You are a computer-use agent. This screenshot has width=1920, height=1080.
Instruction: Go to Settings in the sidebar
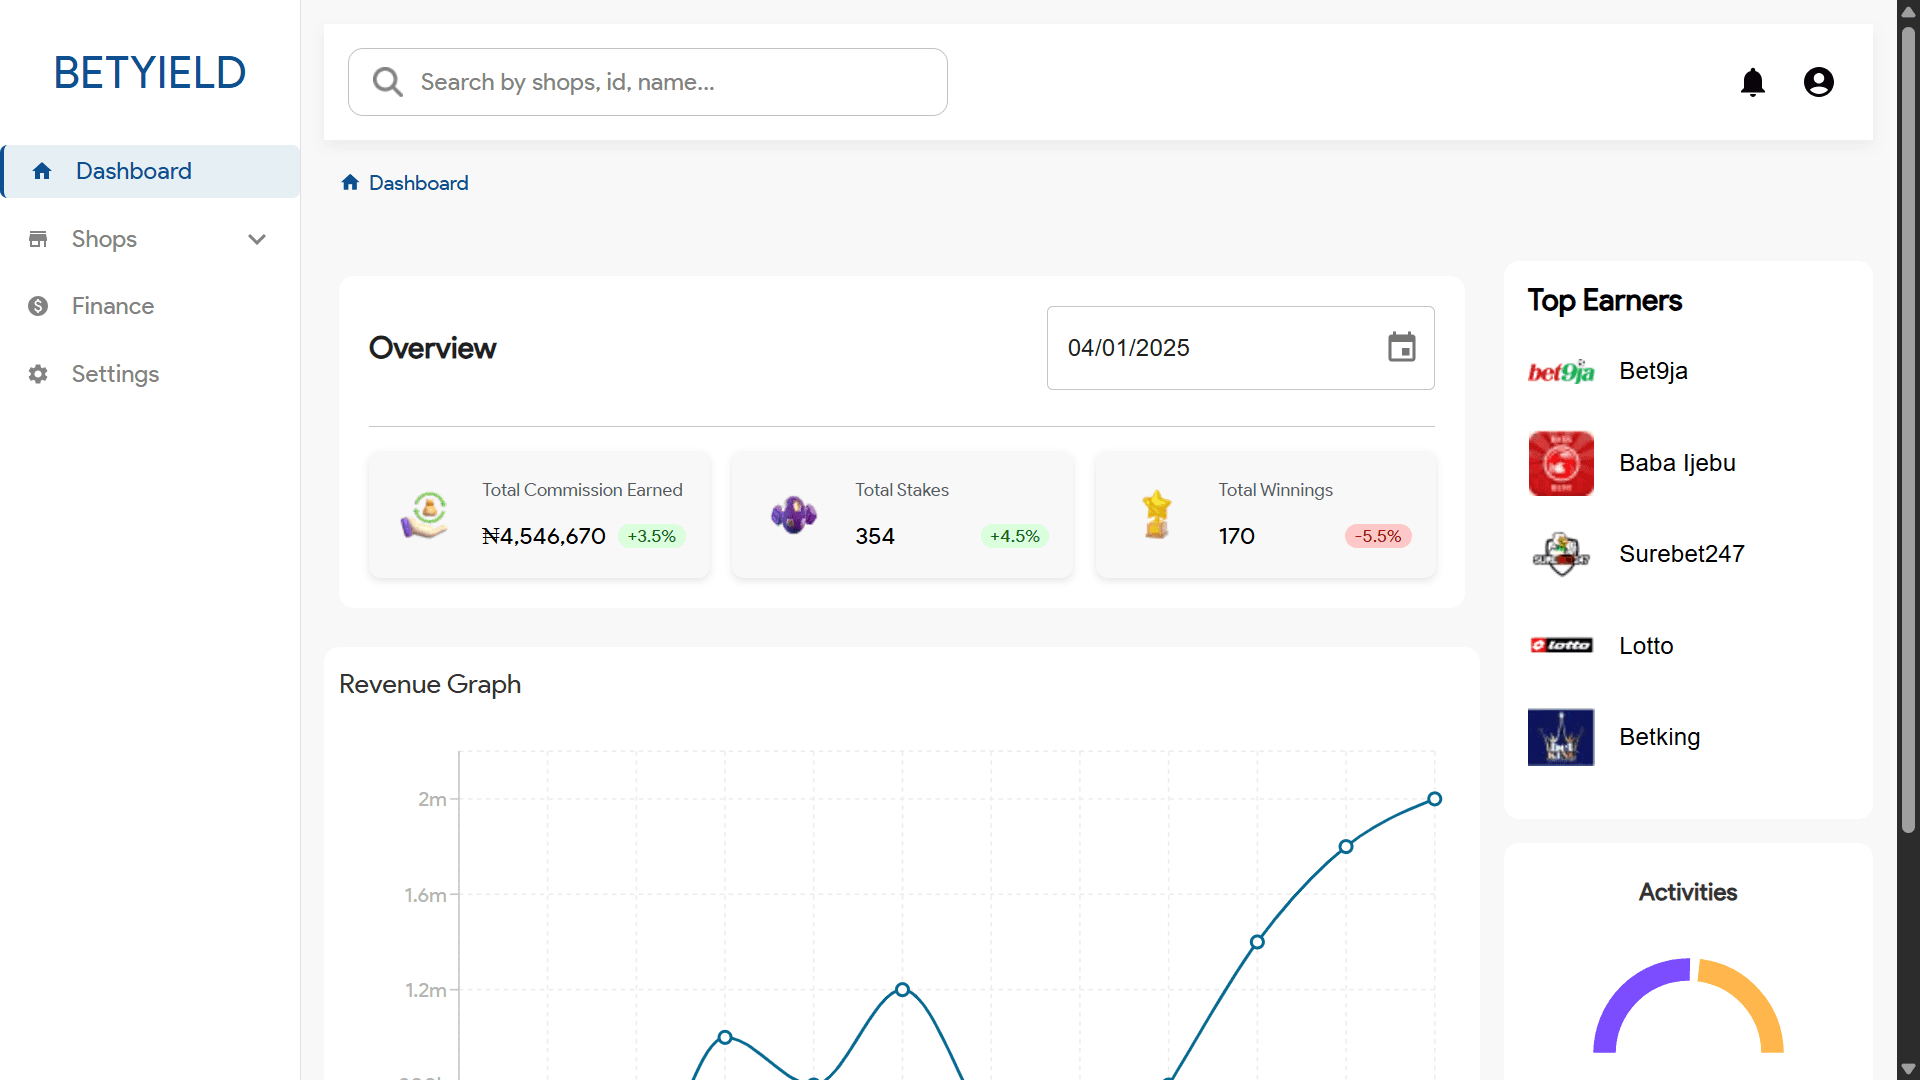[115, 374]
